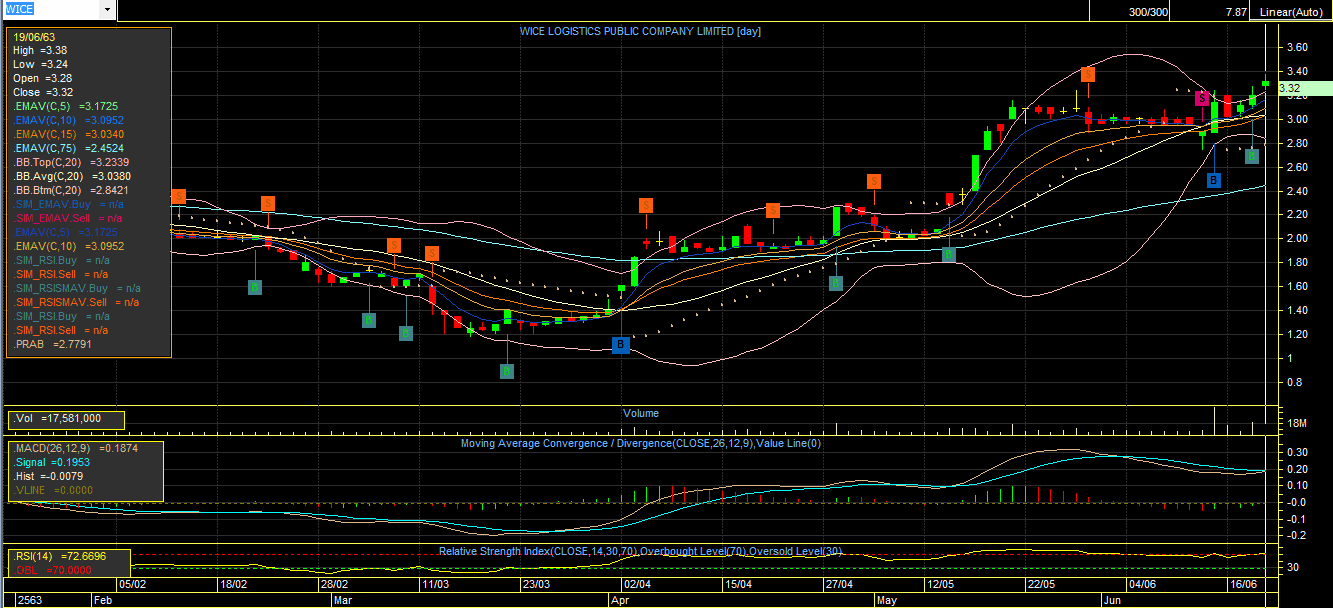Click the 19/06/63 date in the legend
Viewport: 1333px width, 608px height.
34,37
